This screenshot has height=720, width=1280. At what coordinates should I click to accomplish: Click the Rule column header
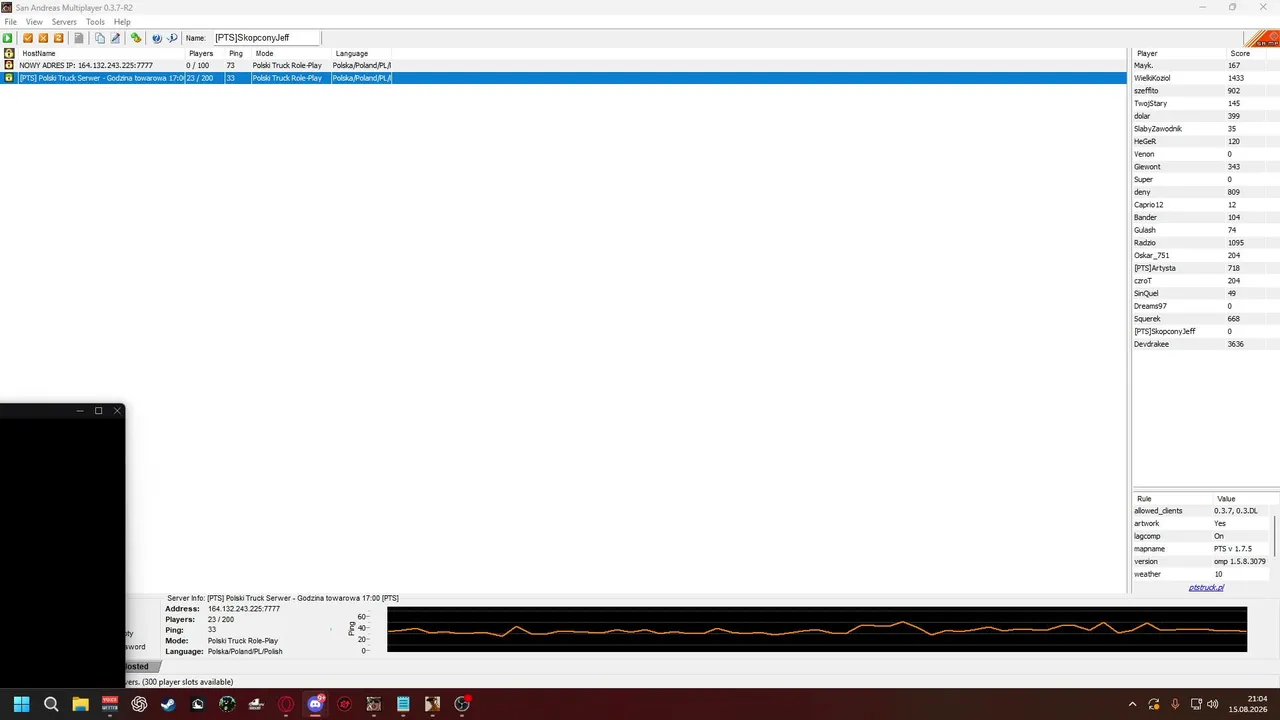(x=1172, y=498)
